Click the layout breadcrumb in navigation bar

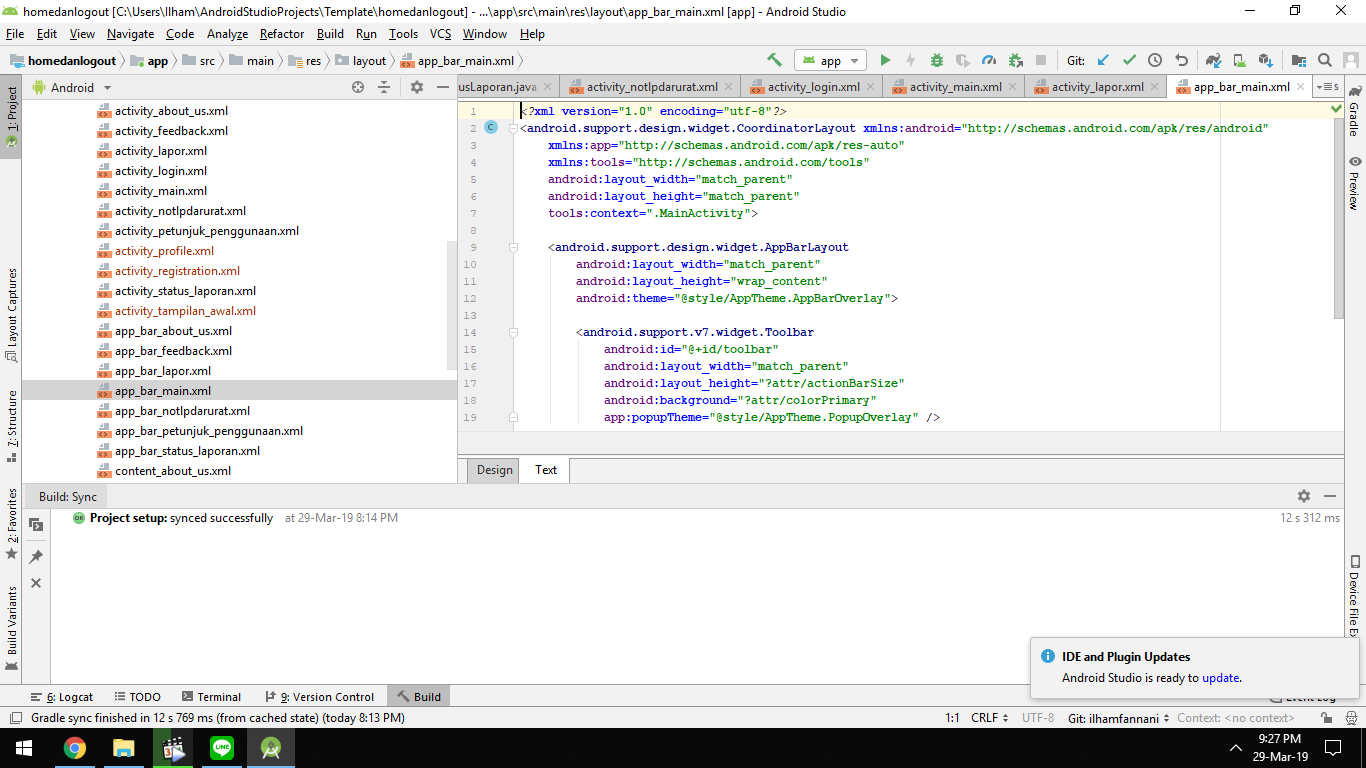[x=360, y=60]
